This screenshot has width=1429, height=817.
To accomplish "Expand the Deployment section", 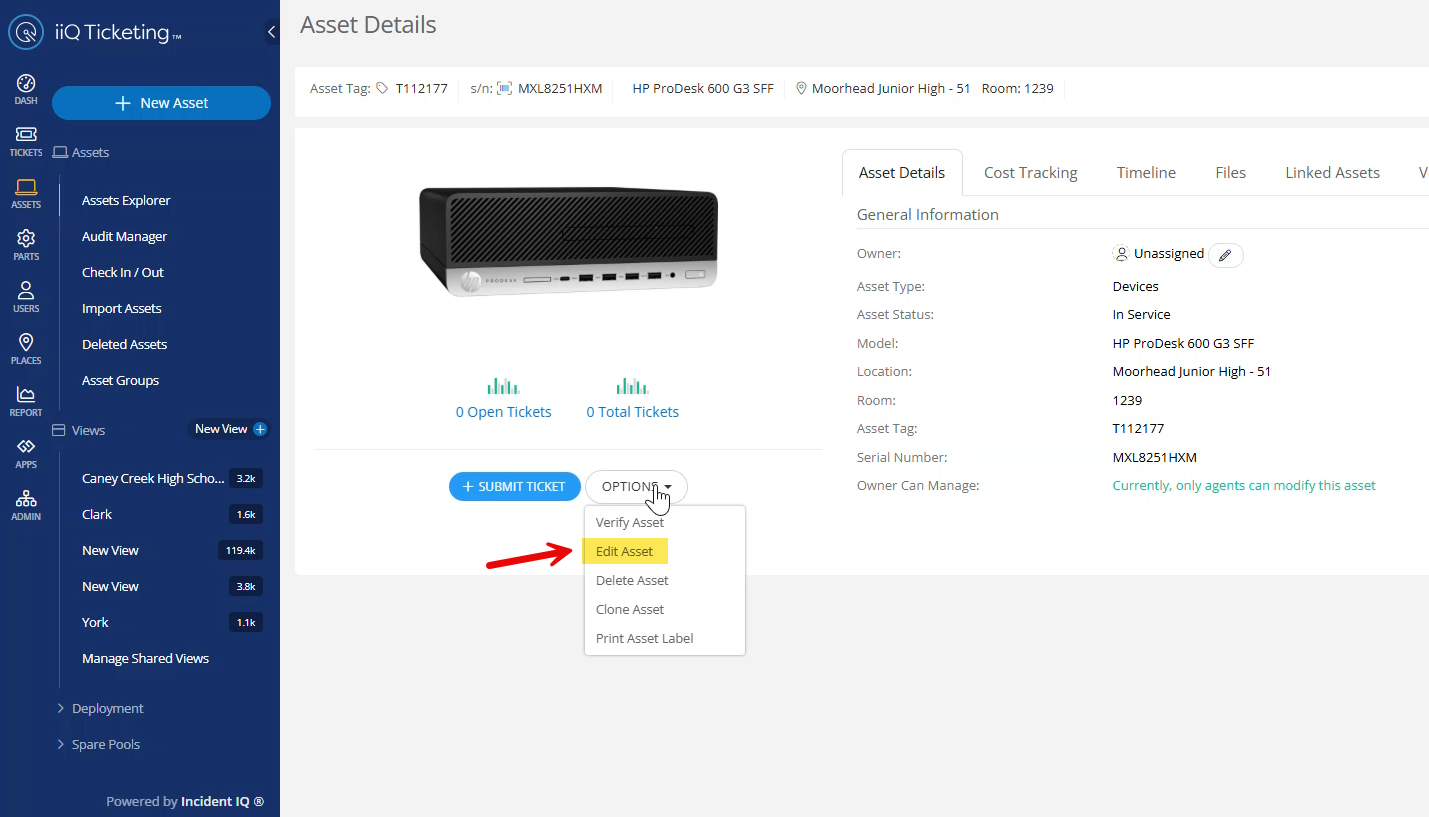I will (107, 708).
